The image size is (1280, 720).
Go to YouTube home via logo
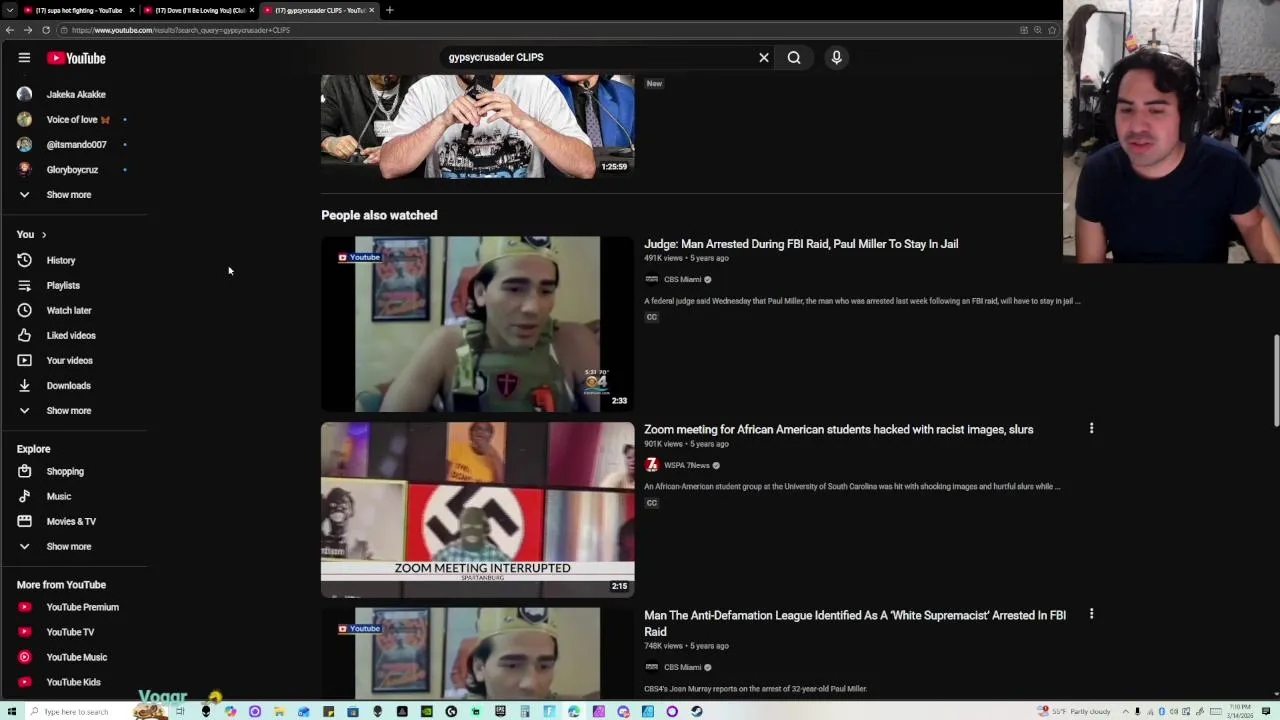(x=76, y=58)
